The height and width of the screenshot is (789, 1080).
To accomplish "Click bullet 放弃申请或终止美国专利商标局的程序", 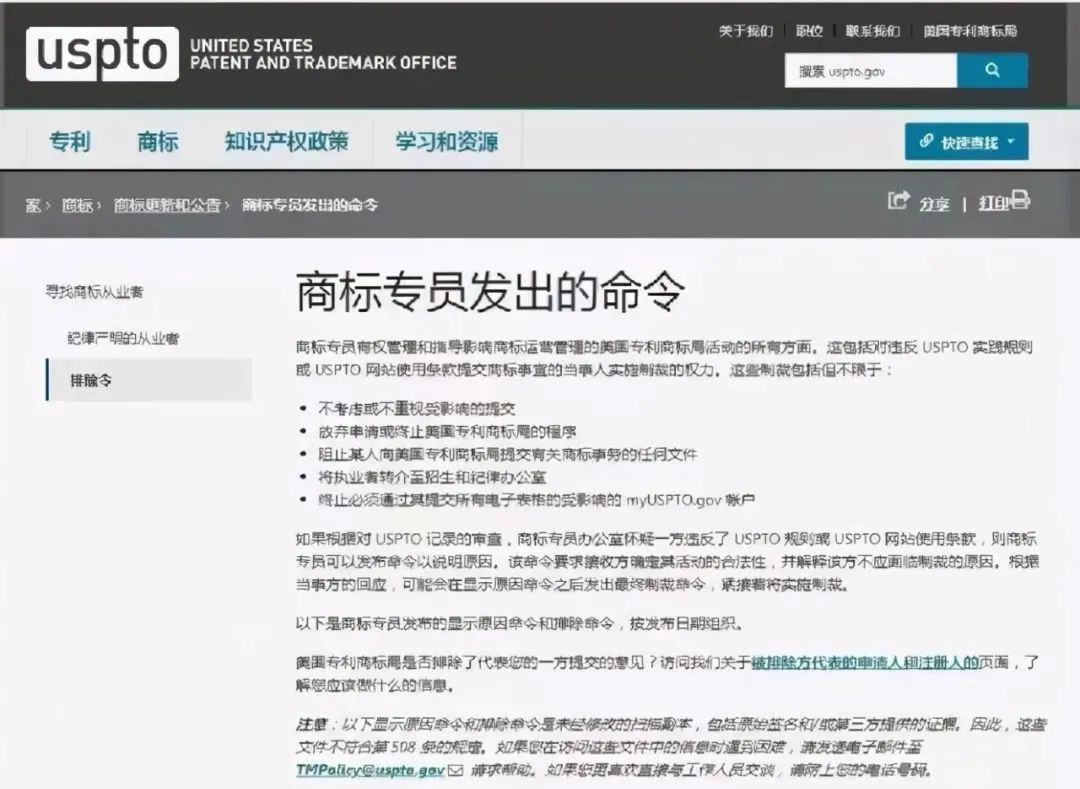I will click(x=447, y=432).
